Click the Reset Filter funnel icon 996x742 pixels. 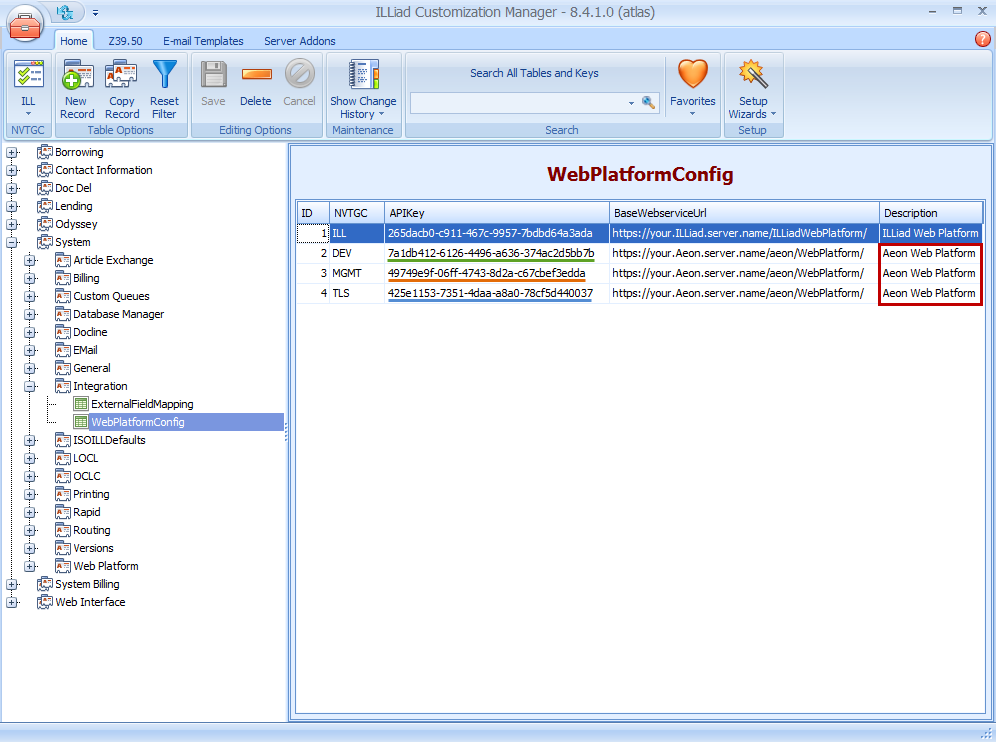(x=164, y=76)
